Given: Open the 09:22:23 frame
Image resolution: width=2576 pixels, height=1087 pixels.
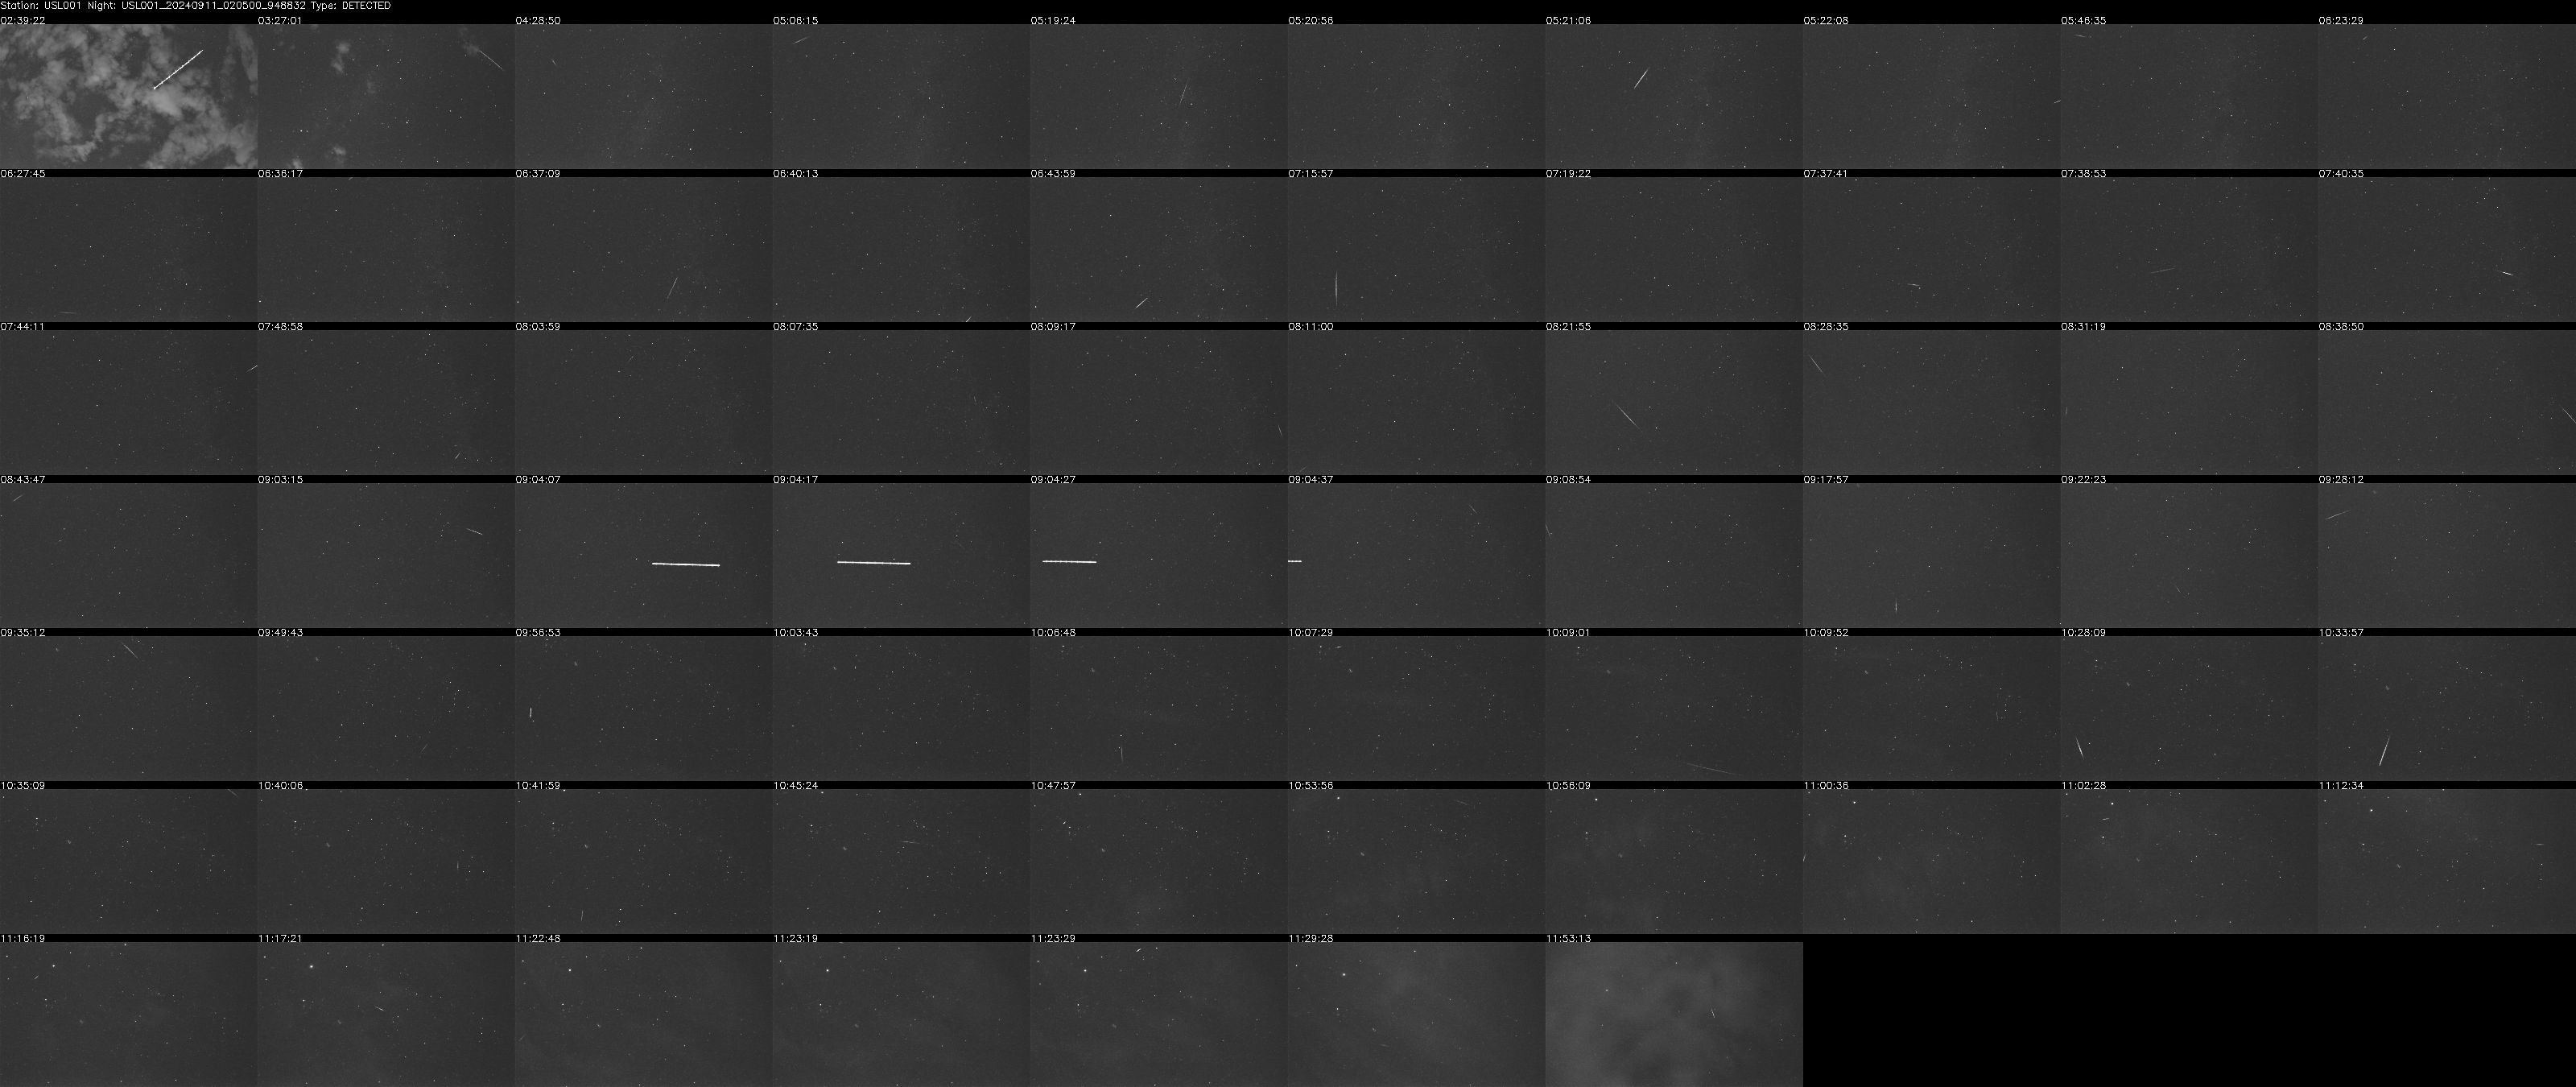Looking at the screenshot, I should 2189,555.
